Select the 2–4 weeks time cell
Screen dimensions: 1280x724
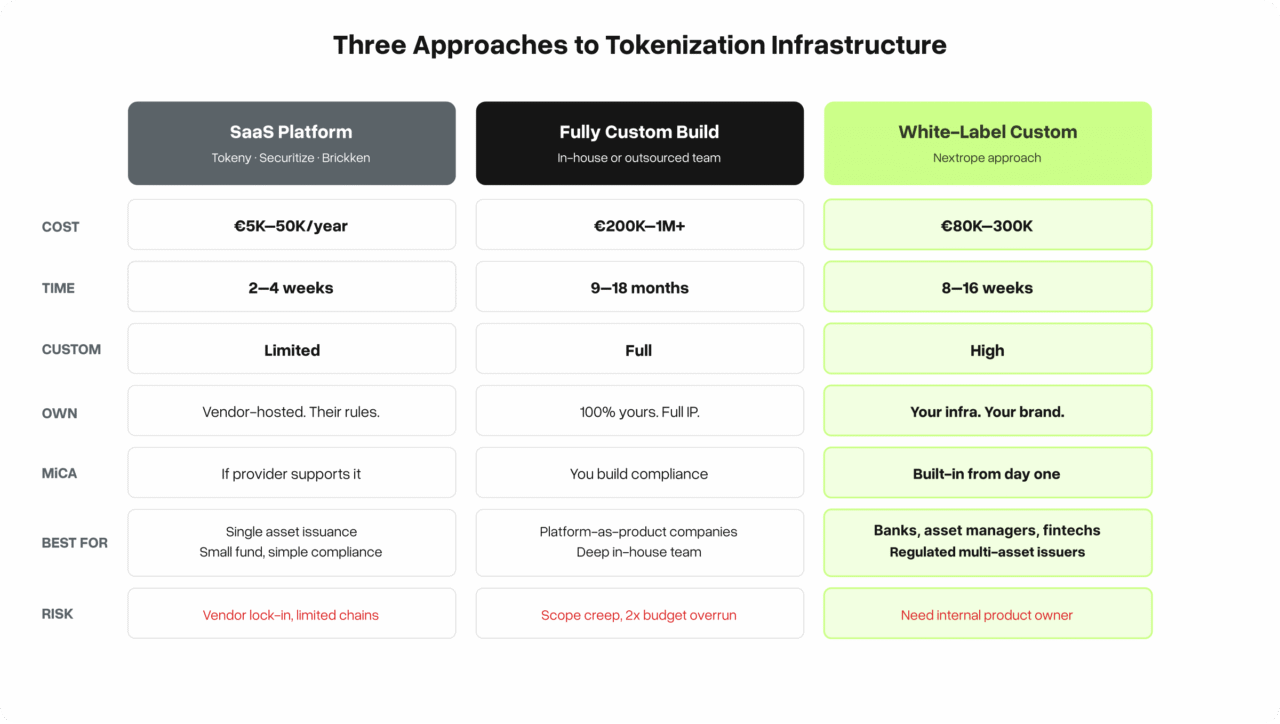point(291,287)
